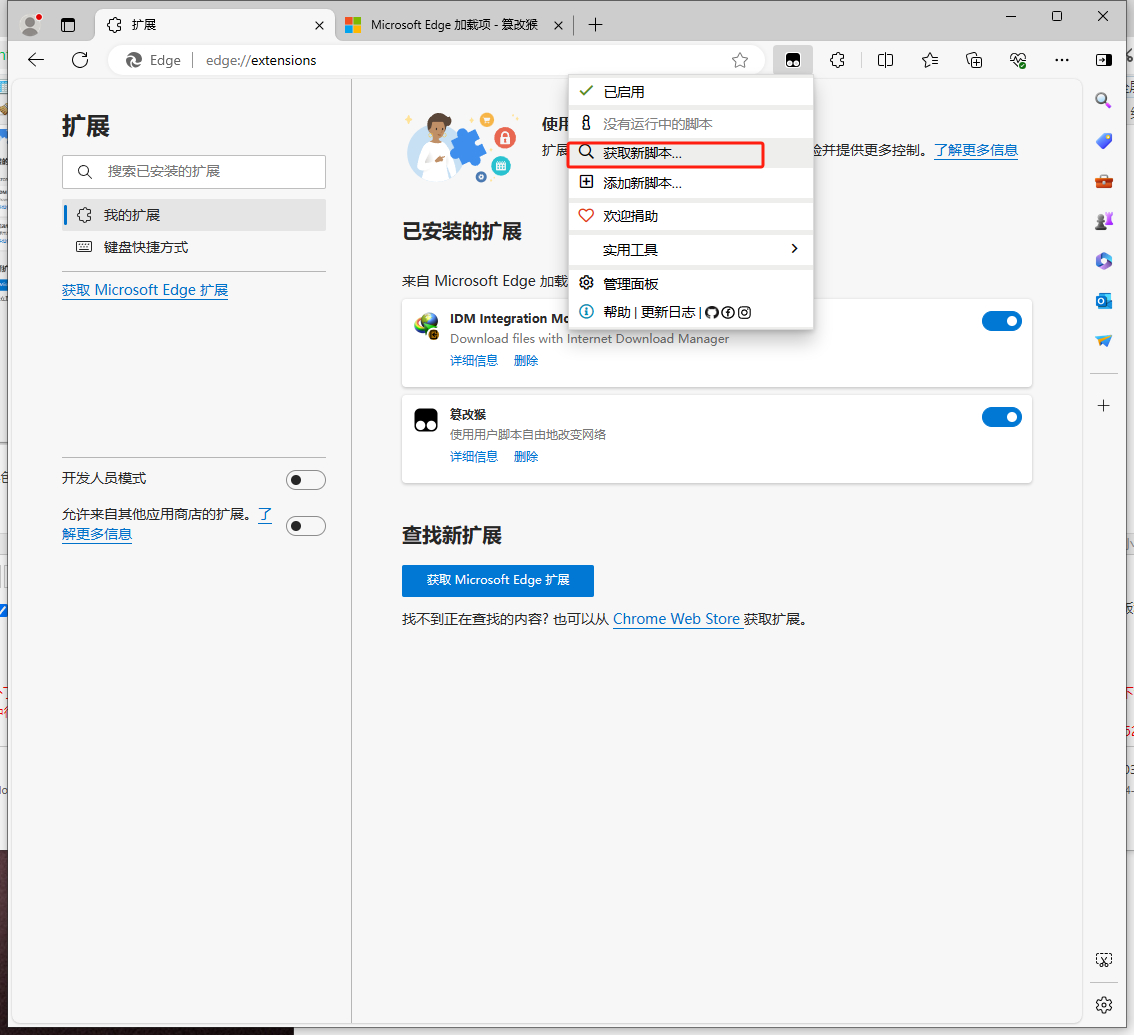Expand the 实用工具 submenu arrow
The height and width of the screenshot is (1035, 1134).
(795, 249)
